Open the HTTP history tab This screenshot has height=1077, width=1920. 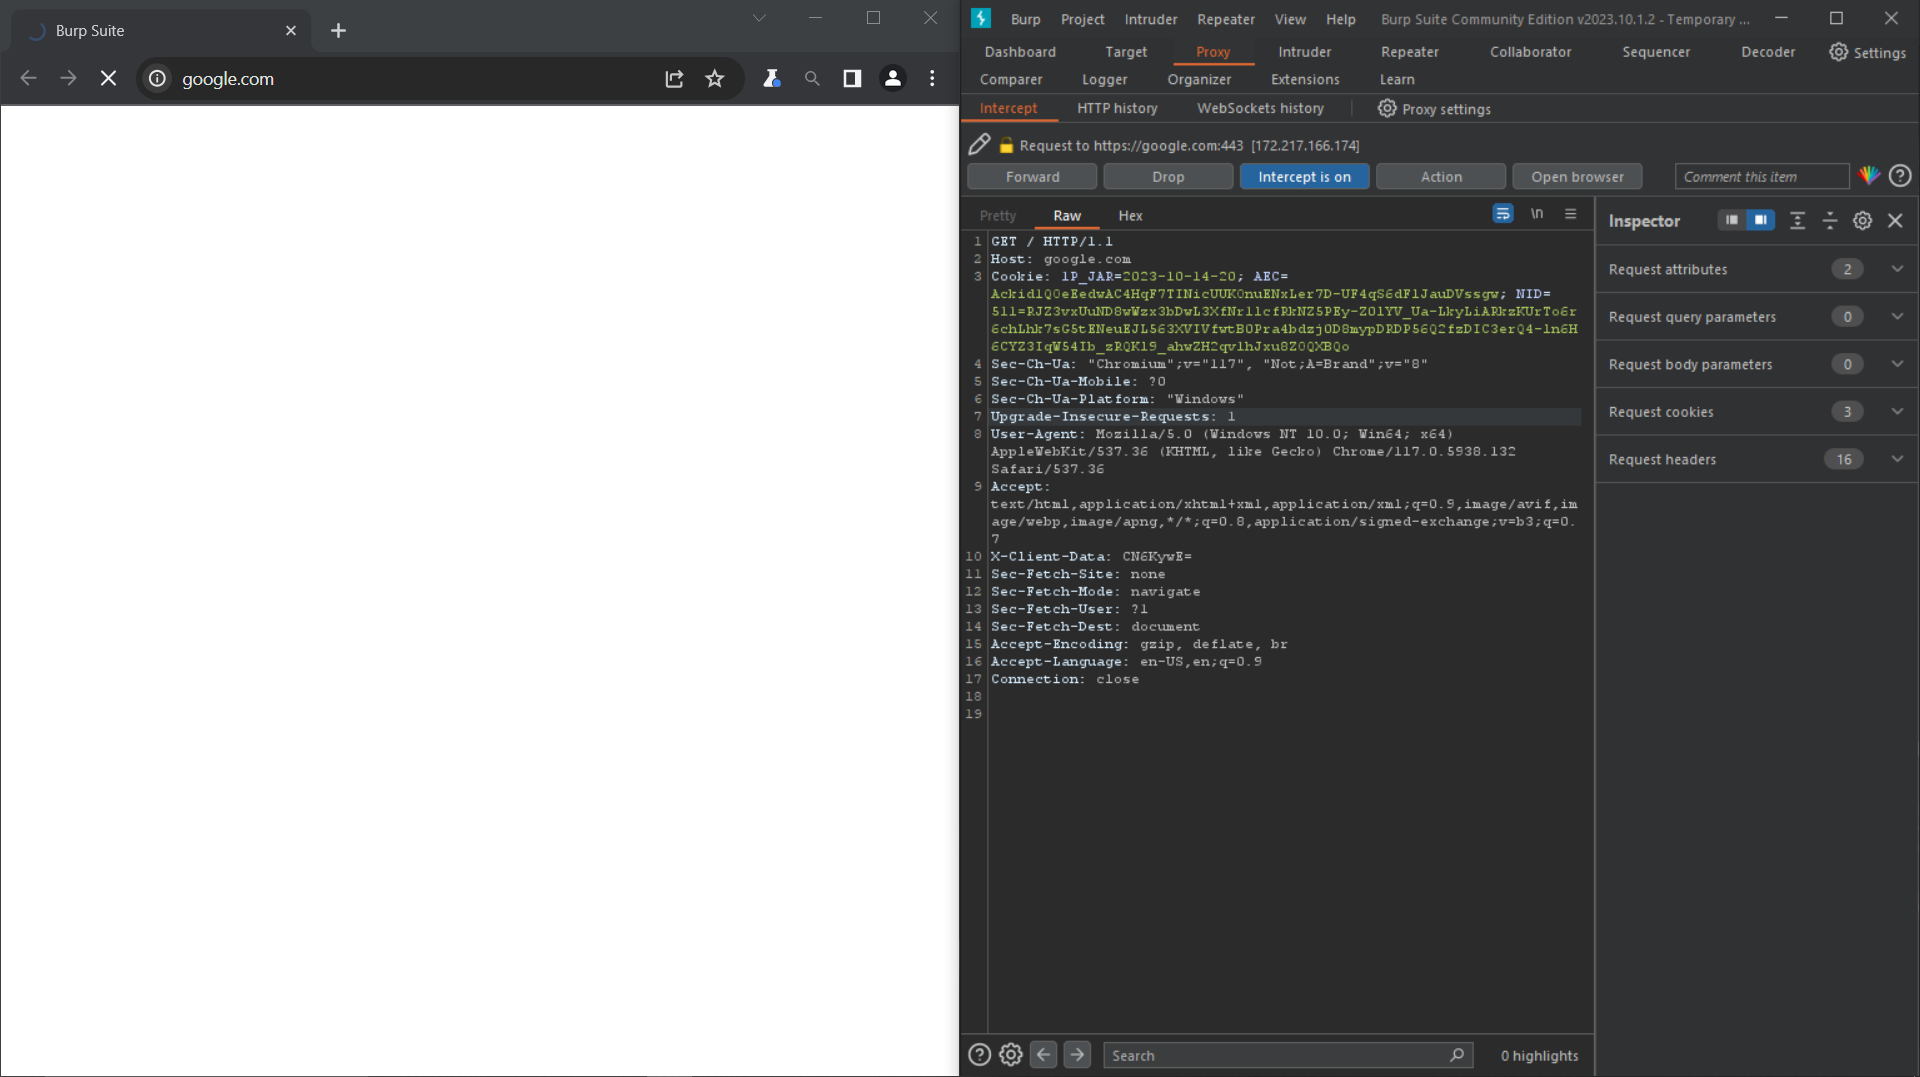(x=1117, y=108)
